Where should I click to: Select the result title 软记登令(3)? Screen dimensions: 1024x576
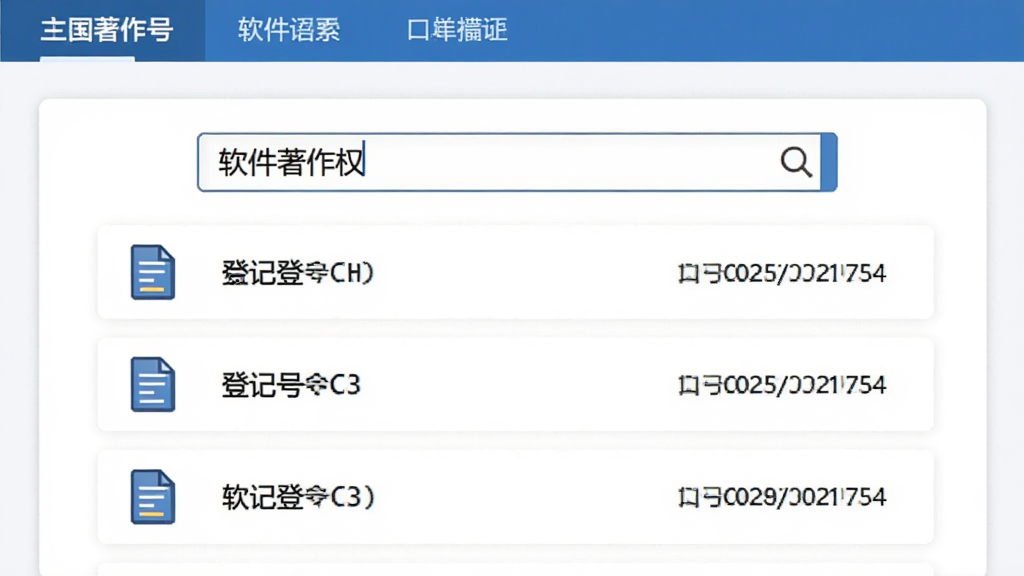point(298,498)
